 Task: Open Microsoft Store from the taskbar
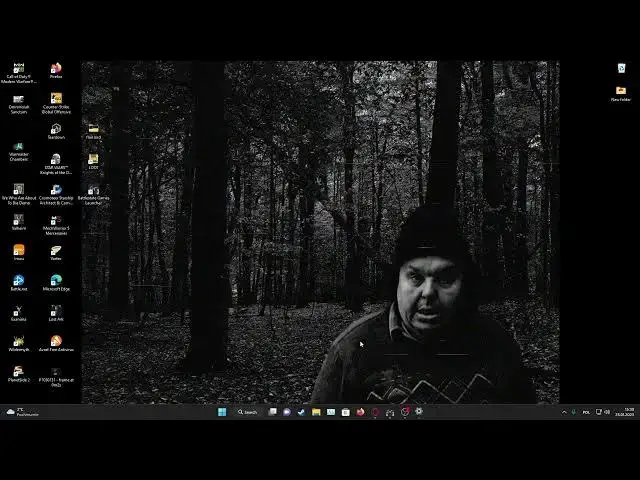tap(345, 412)
